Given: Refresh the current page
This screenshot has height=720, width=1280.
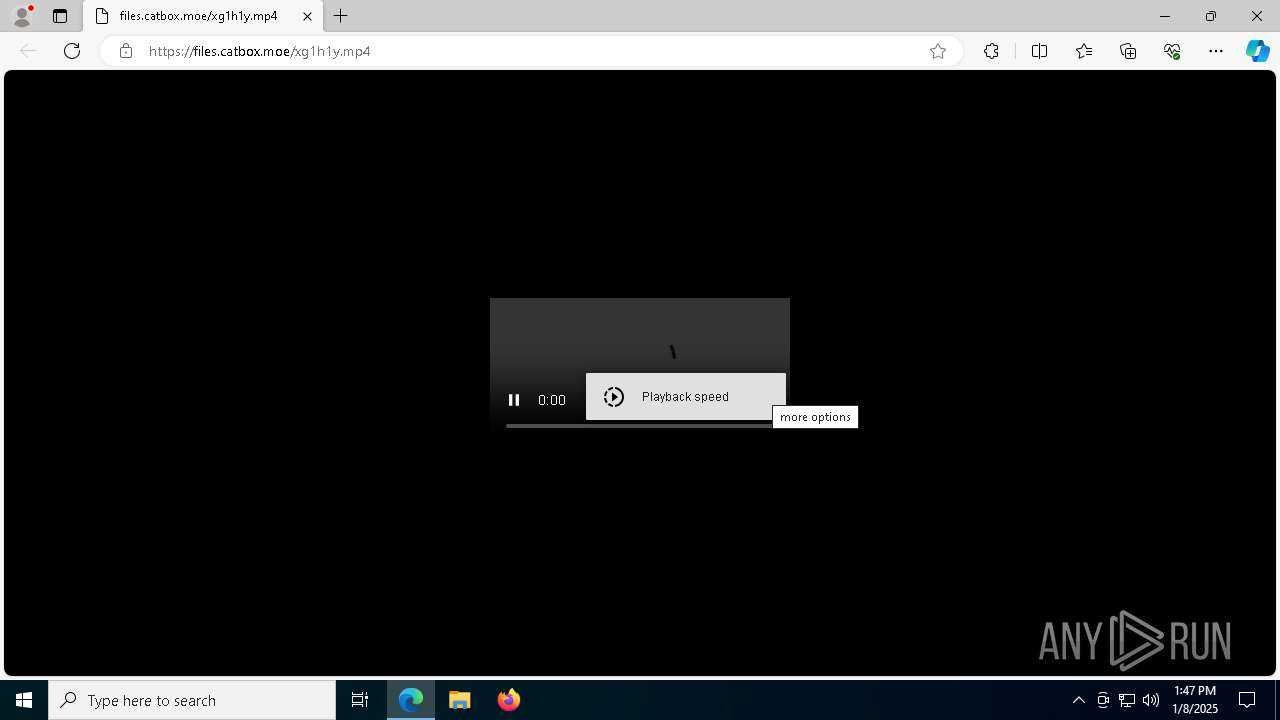Looking at the screenshot, I should point(72,51).
